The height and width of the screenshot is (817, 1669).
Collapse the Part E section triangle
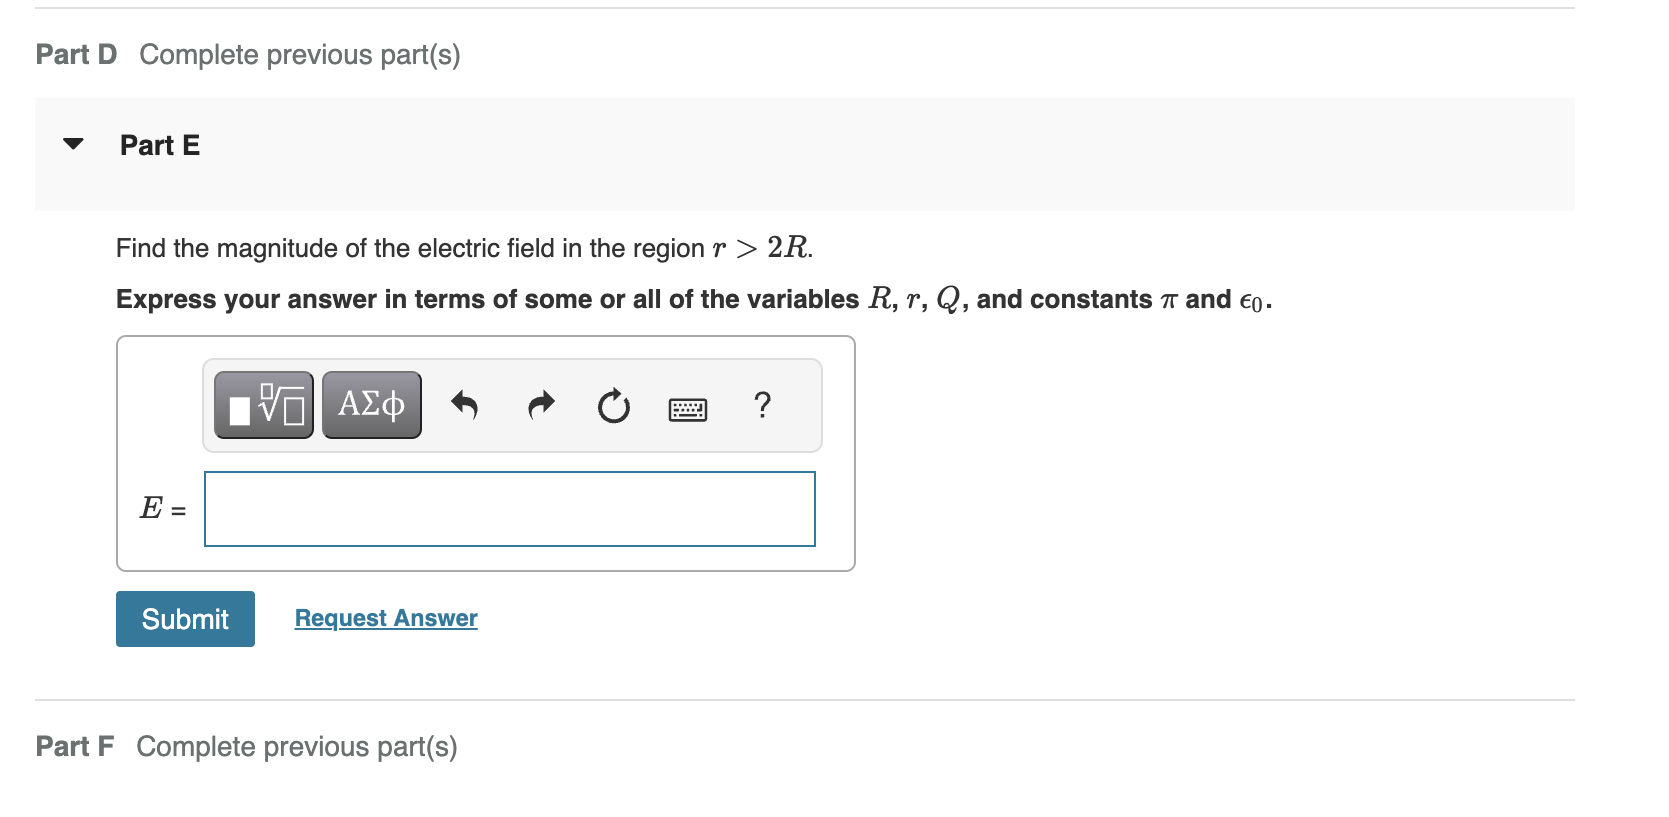pyautogui.click(x=71, y=144)
